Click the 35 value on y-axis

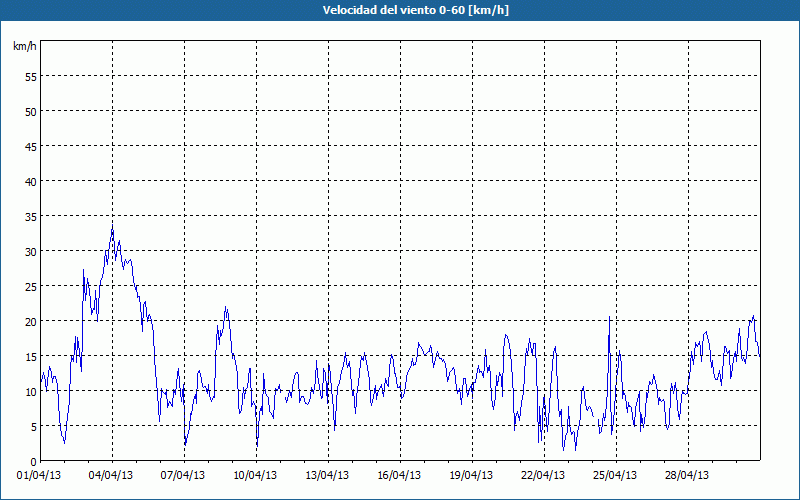(x=31, y=216)
